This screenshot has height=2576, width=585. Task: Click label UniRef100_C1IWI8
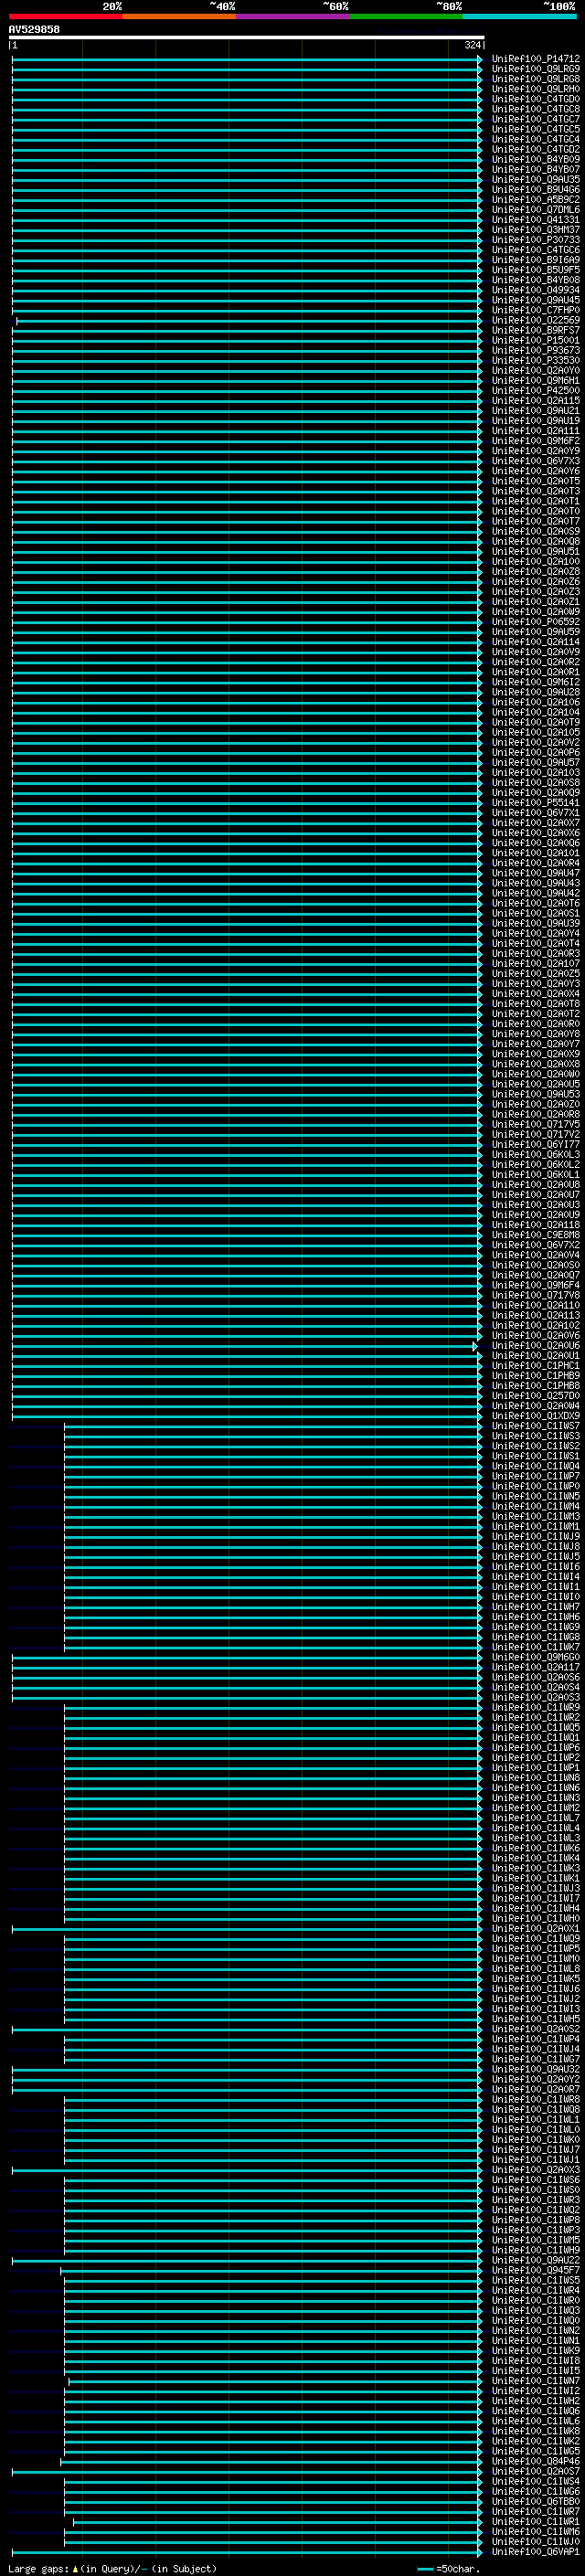click(x=536, y=2361)
